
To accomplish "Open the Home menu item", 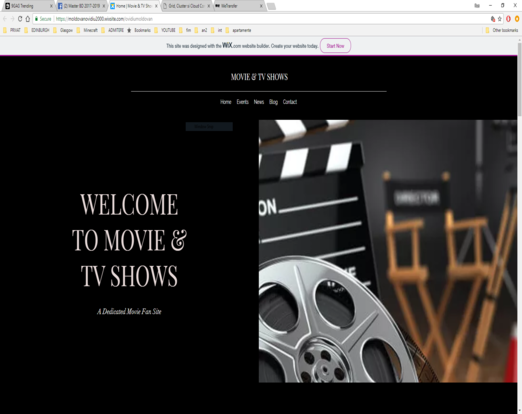I will pos(226,102).
